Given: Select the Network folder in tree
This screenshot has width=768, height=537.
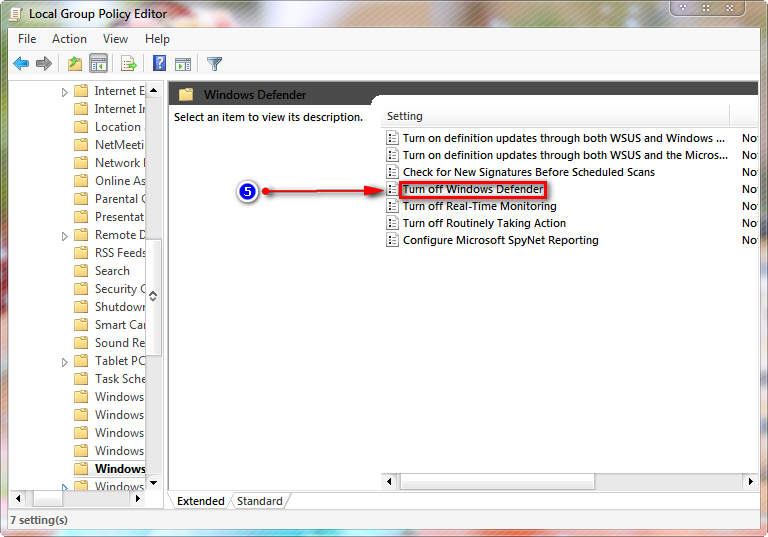Looking at the screenshot, I should [120, 163].
